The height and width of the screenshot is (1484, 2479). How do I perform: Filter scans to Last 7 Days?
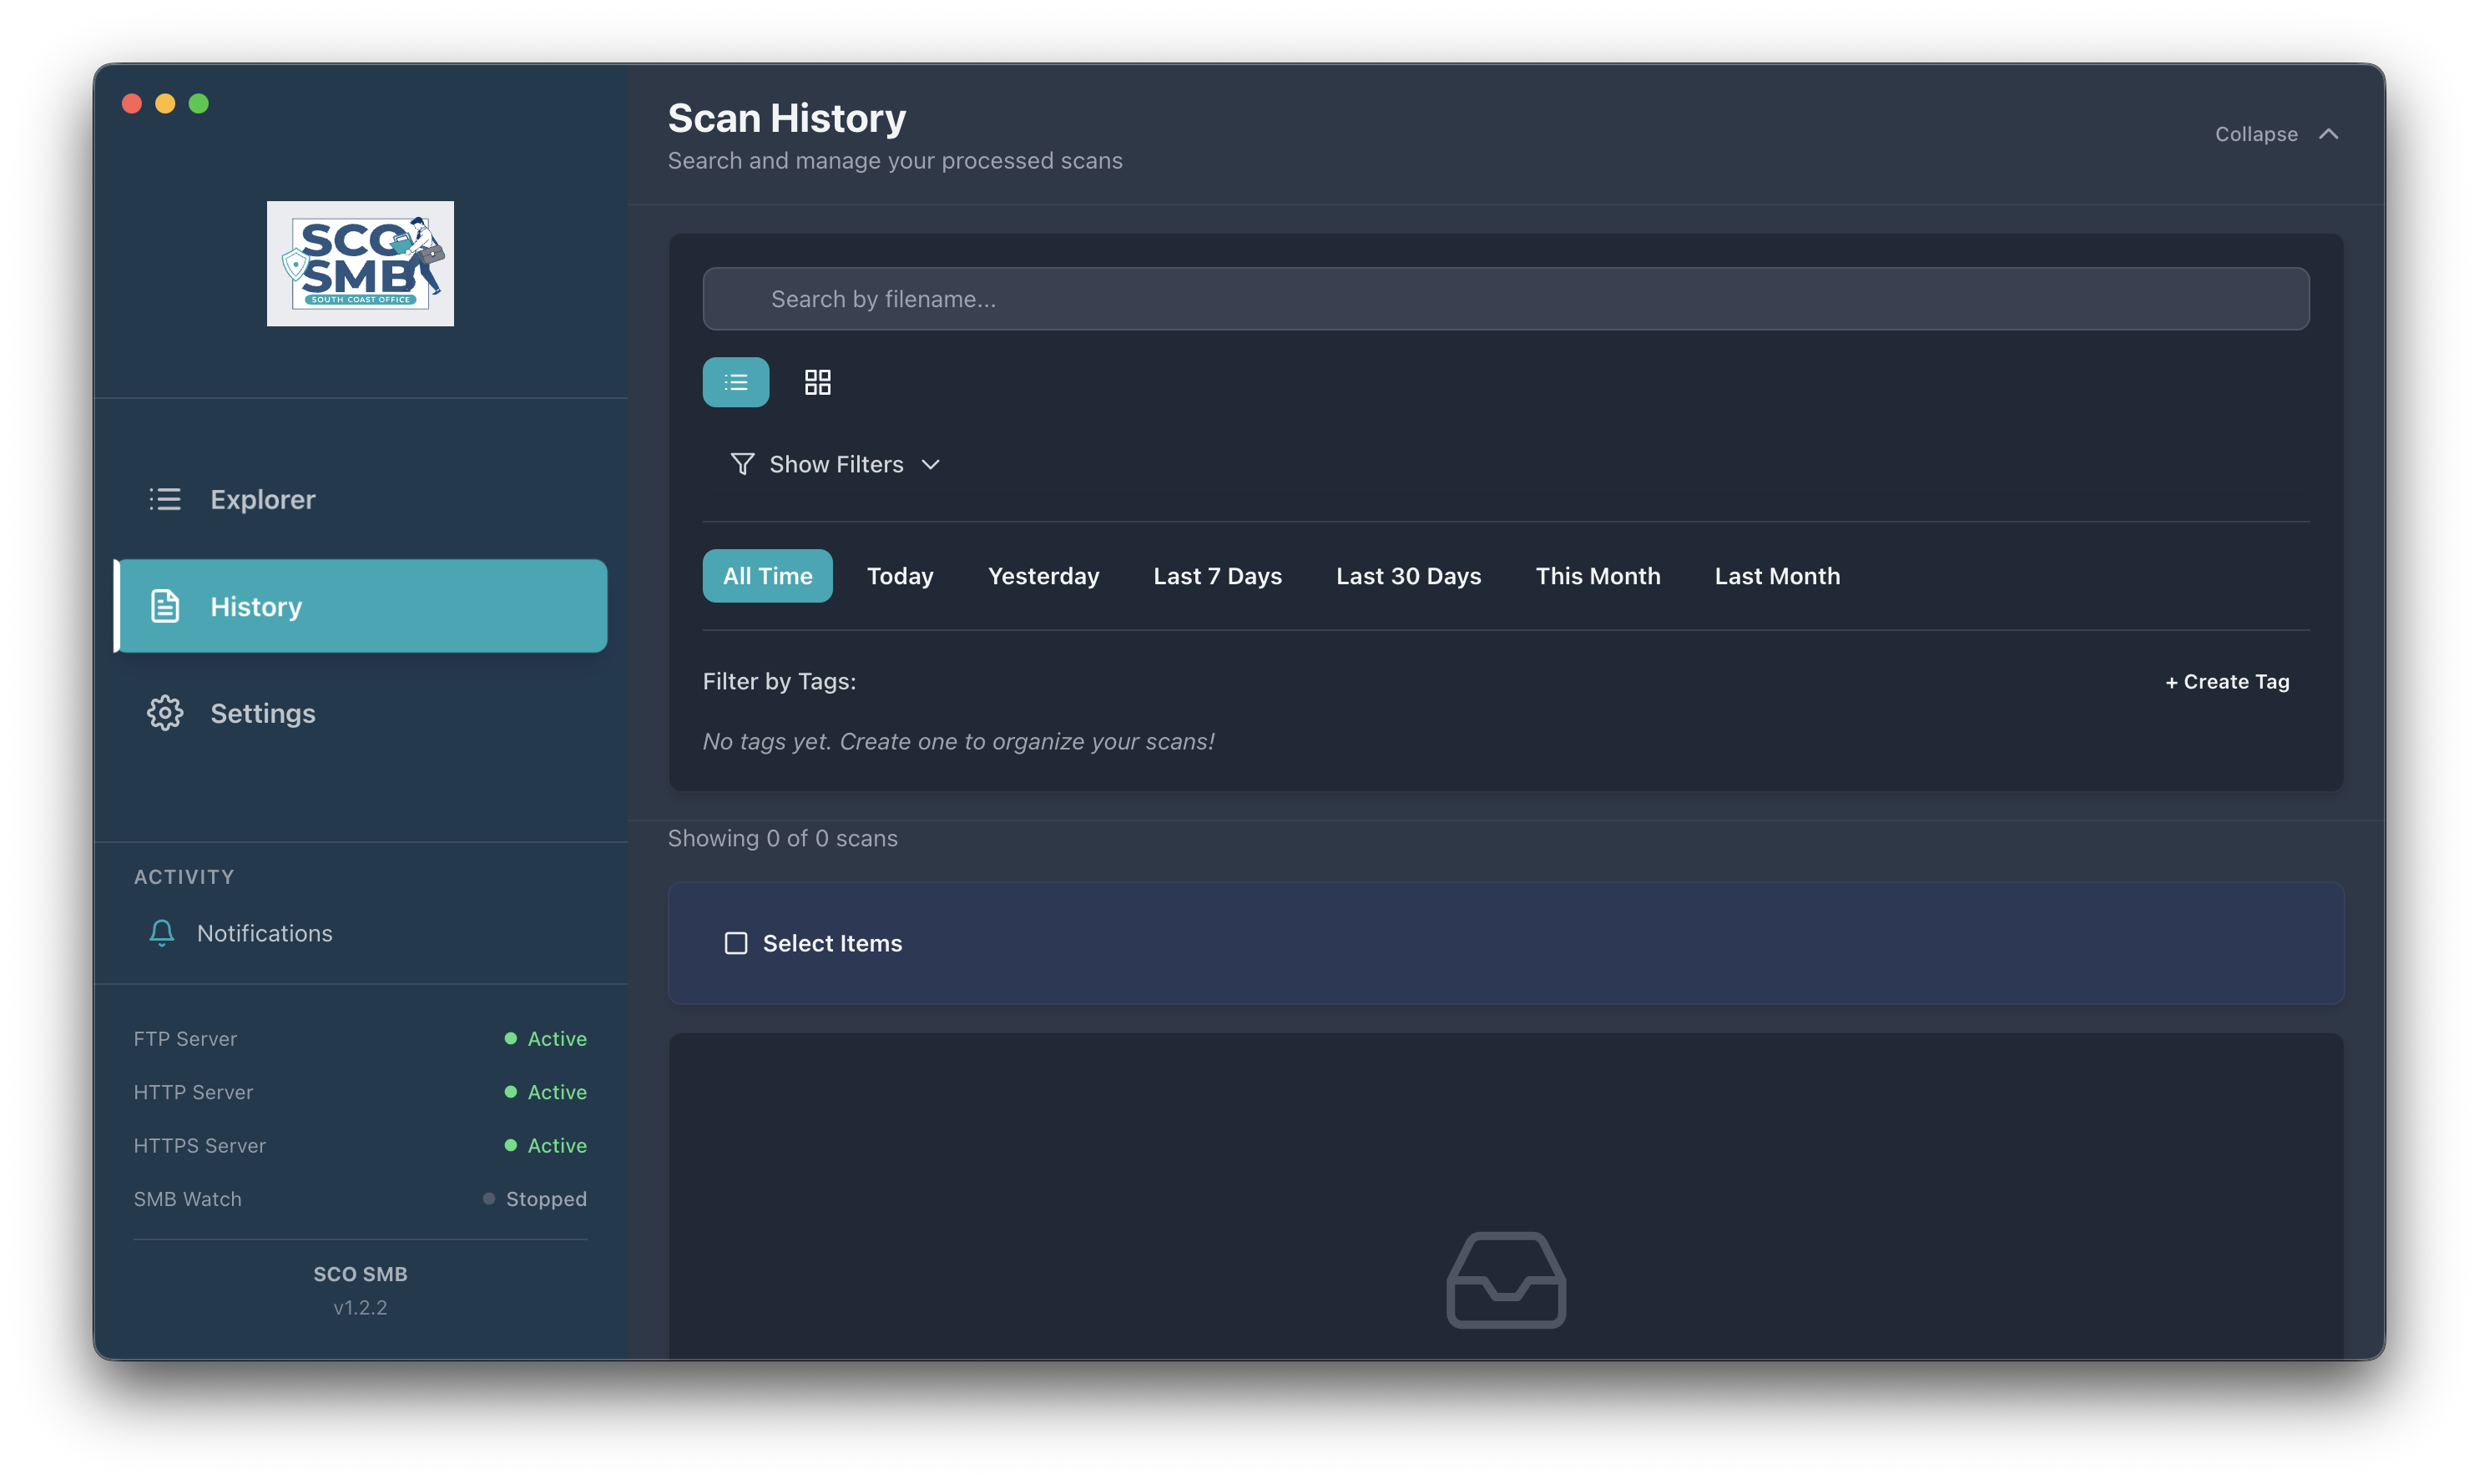point(1217,576)
